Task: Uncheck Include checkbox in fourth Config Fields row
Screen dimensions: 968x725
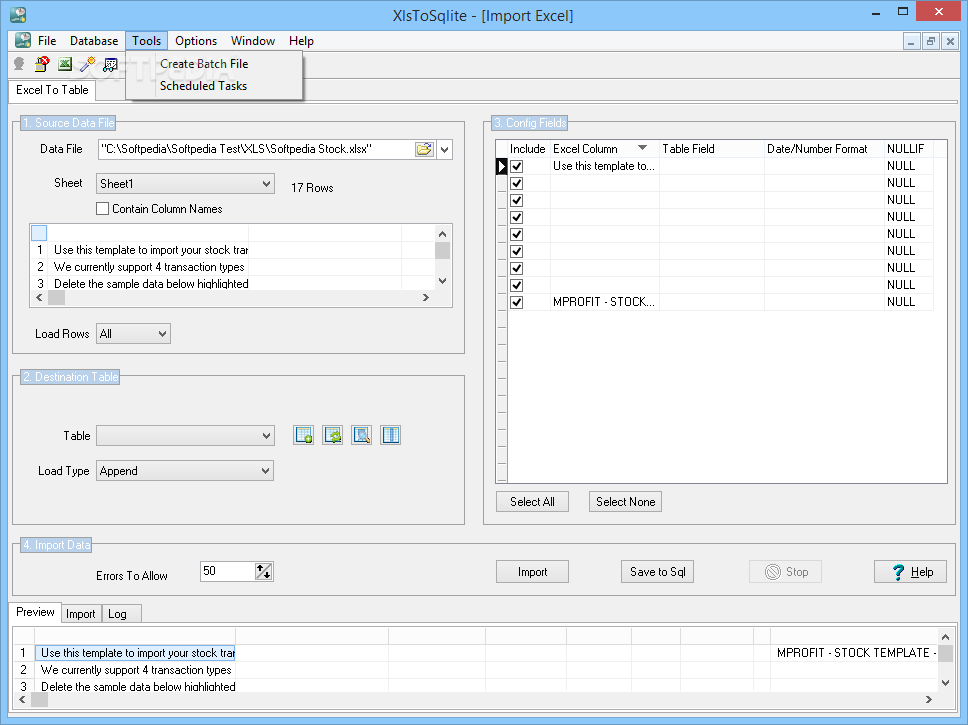Action: click(x=517, y=217)
